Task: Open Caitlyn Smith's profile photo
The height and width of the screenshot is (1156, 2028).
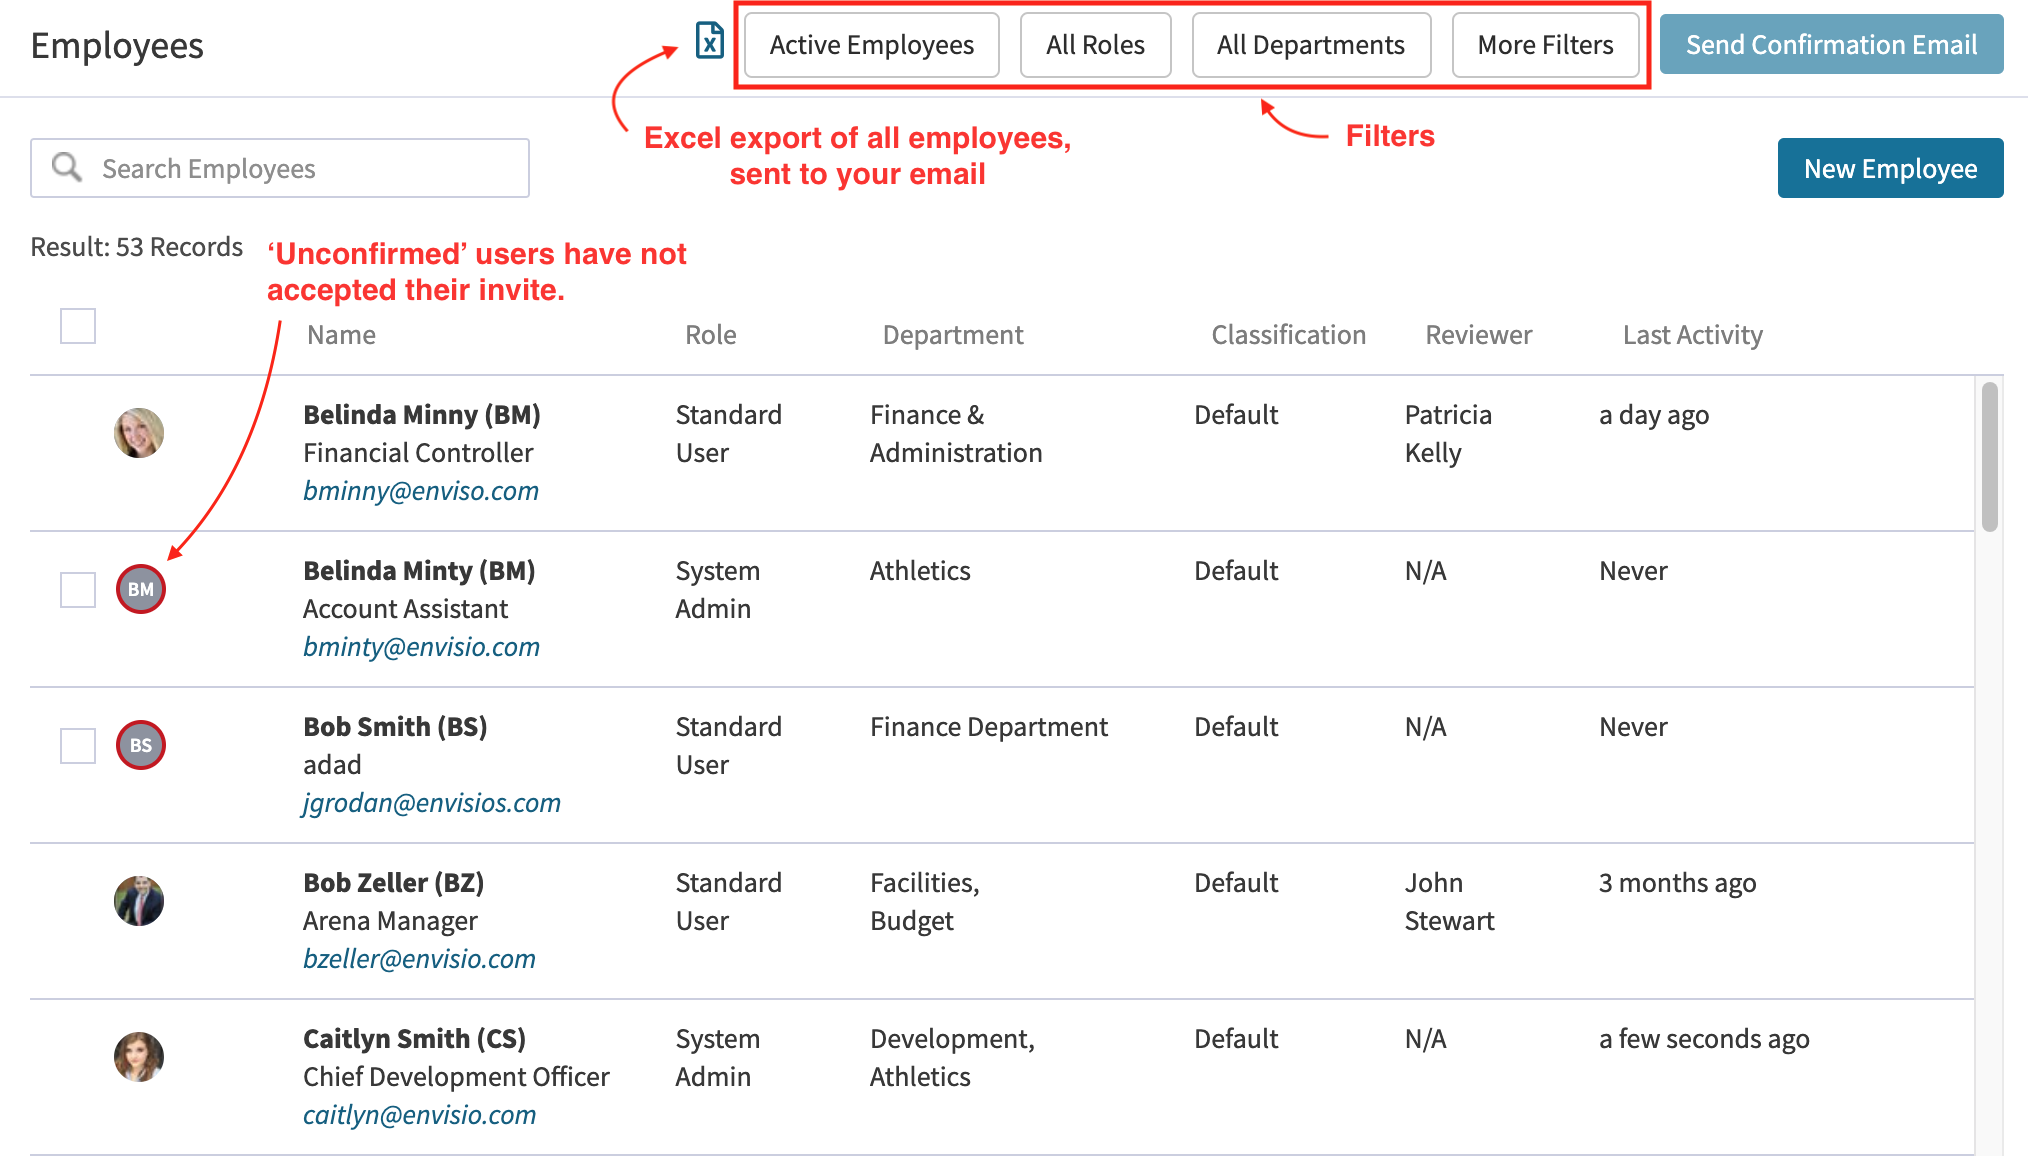Action: coord(139,1057)
